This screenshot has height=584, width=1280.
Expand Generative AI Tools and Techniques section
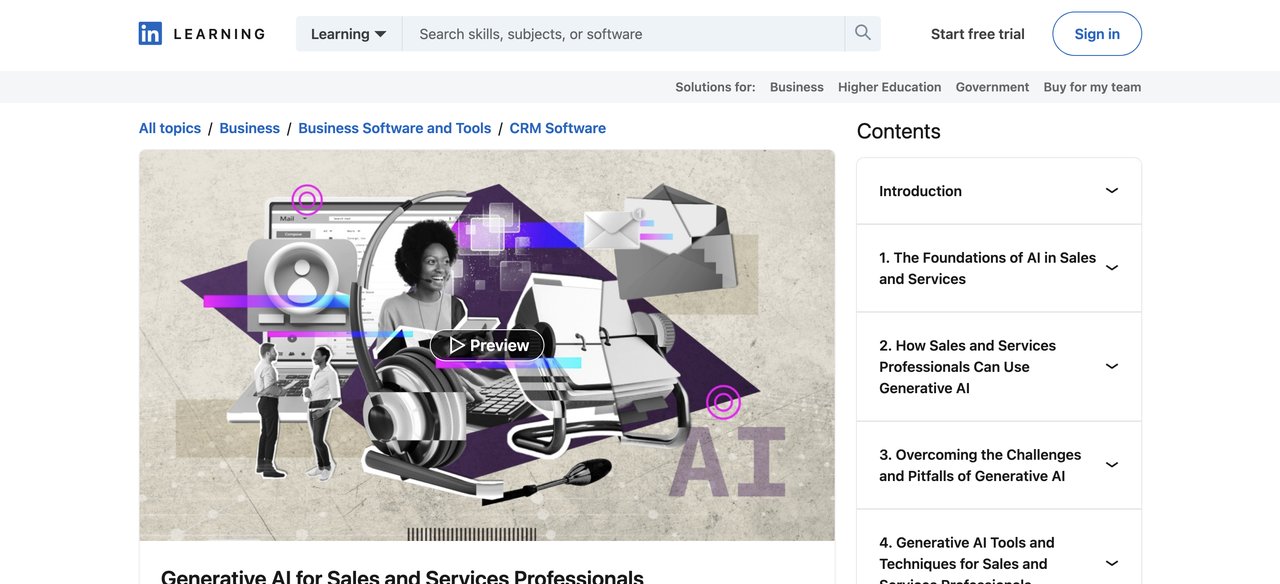(999, 547)
